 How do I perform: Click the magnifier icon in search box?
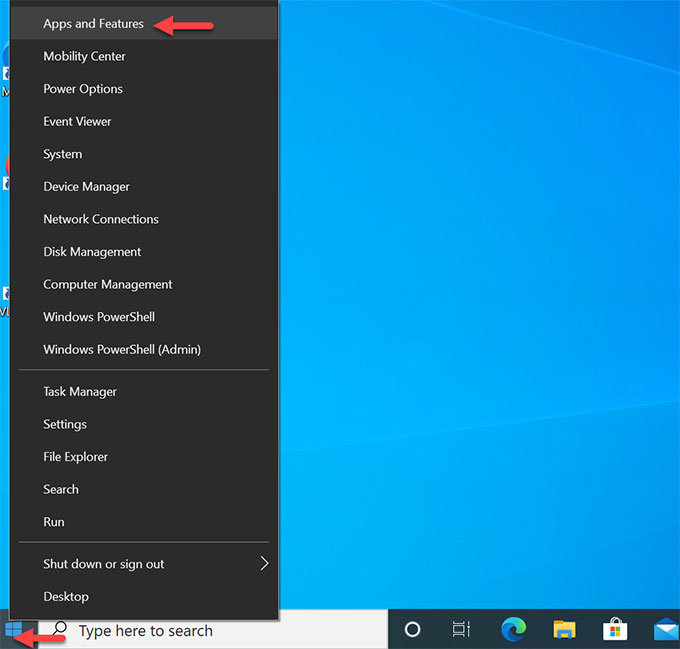[59, 629]
